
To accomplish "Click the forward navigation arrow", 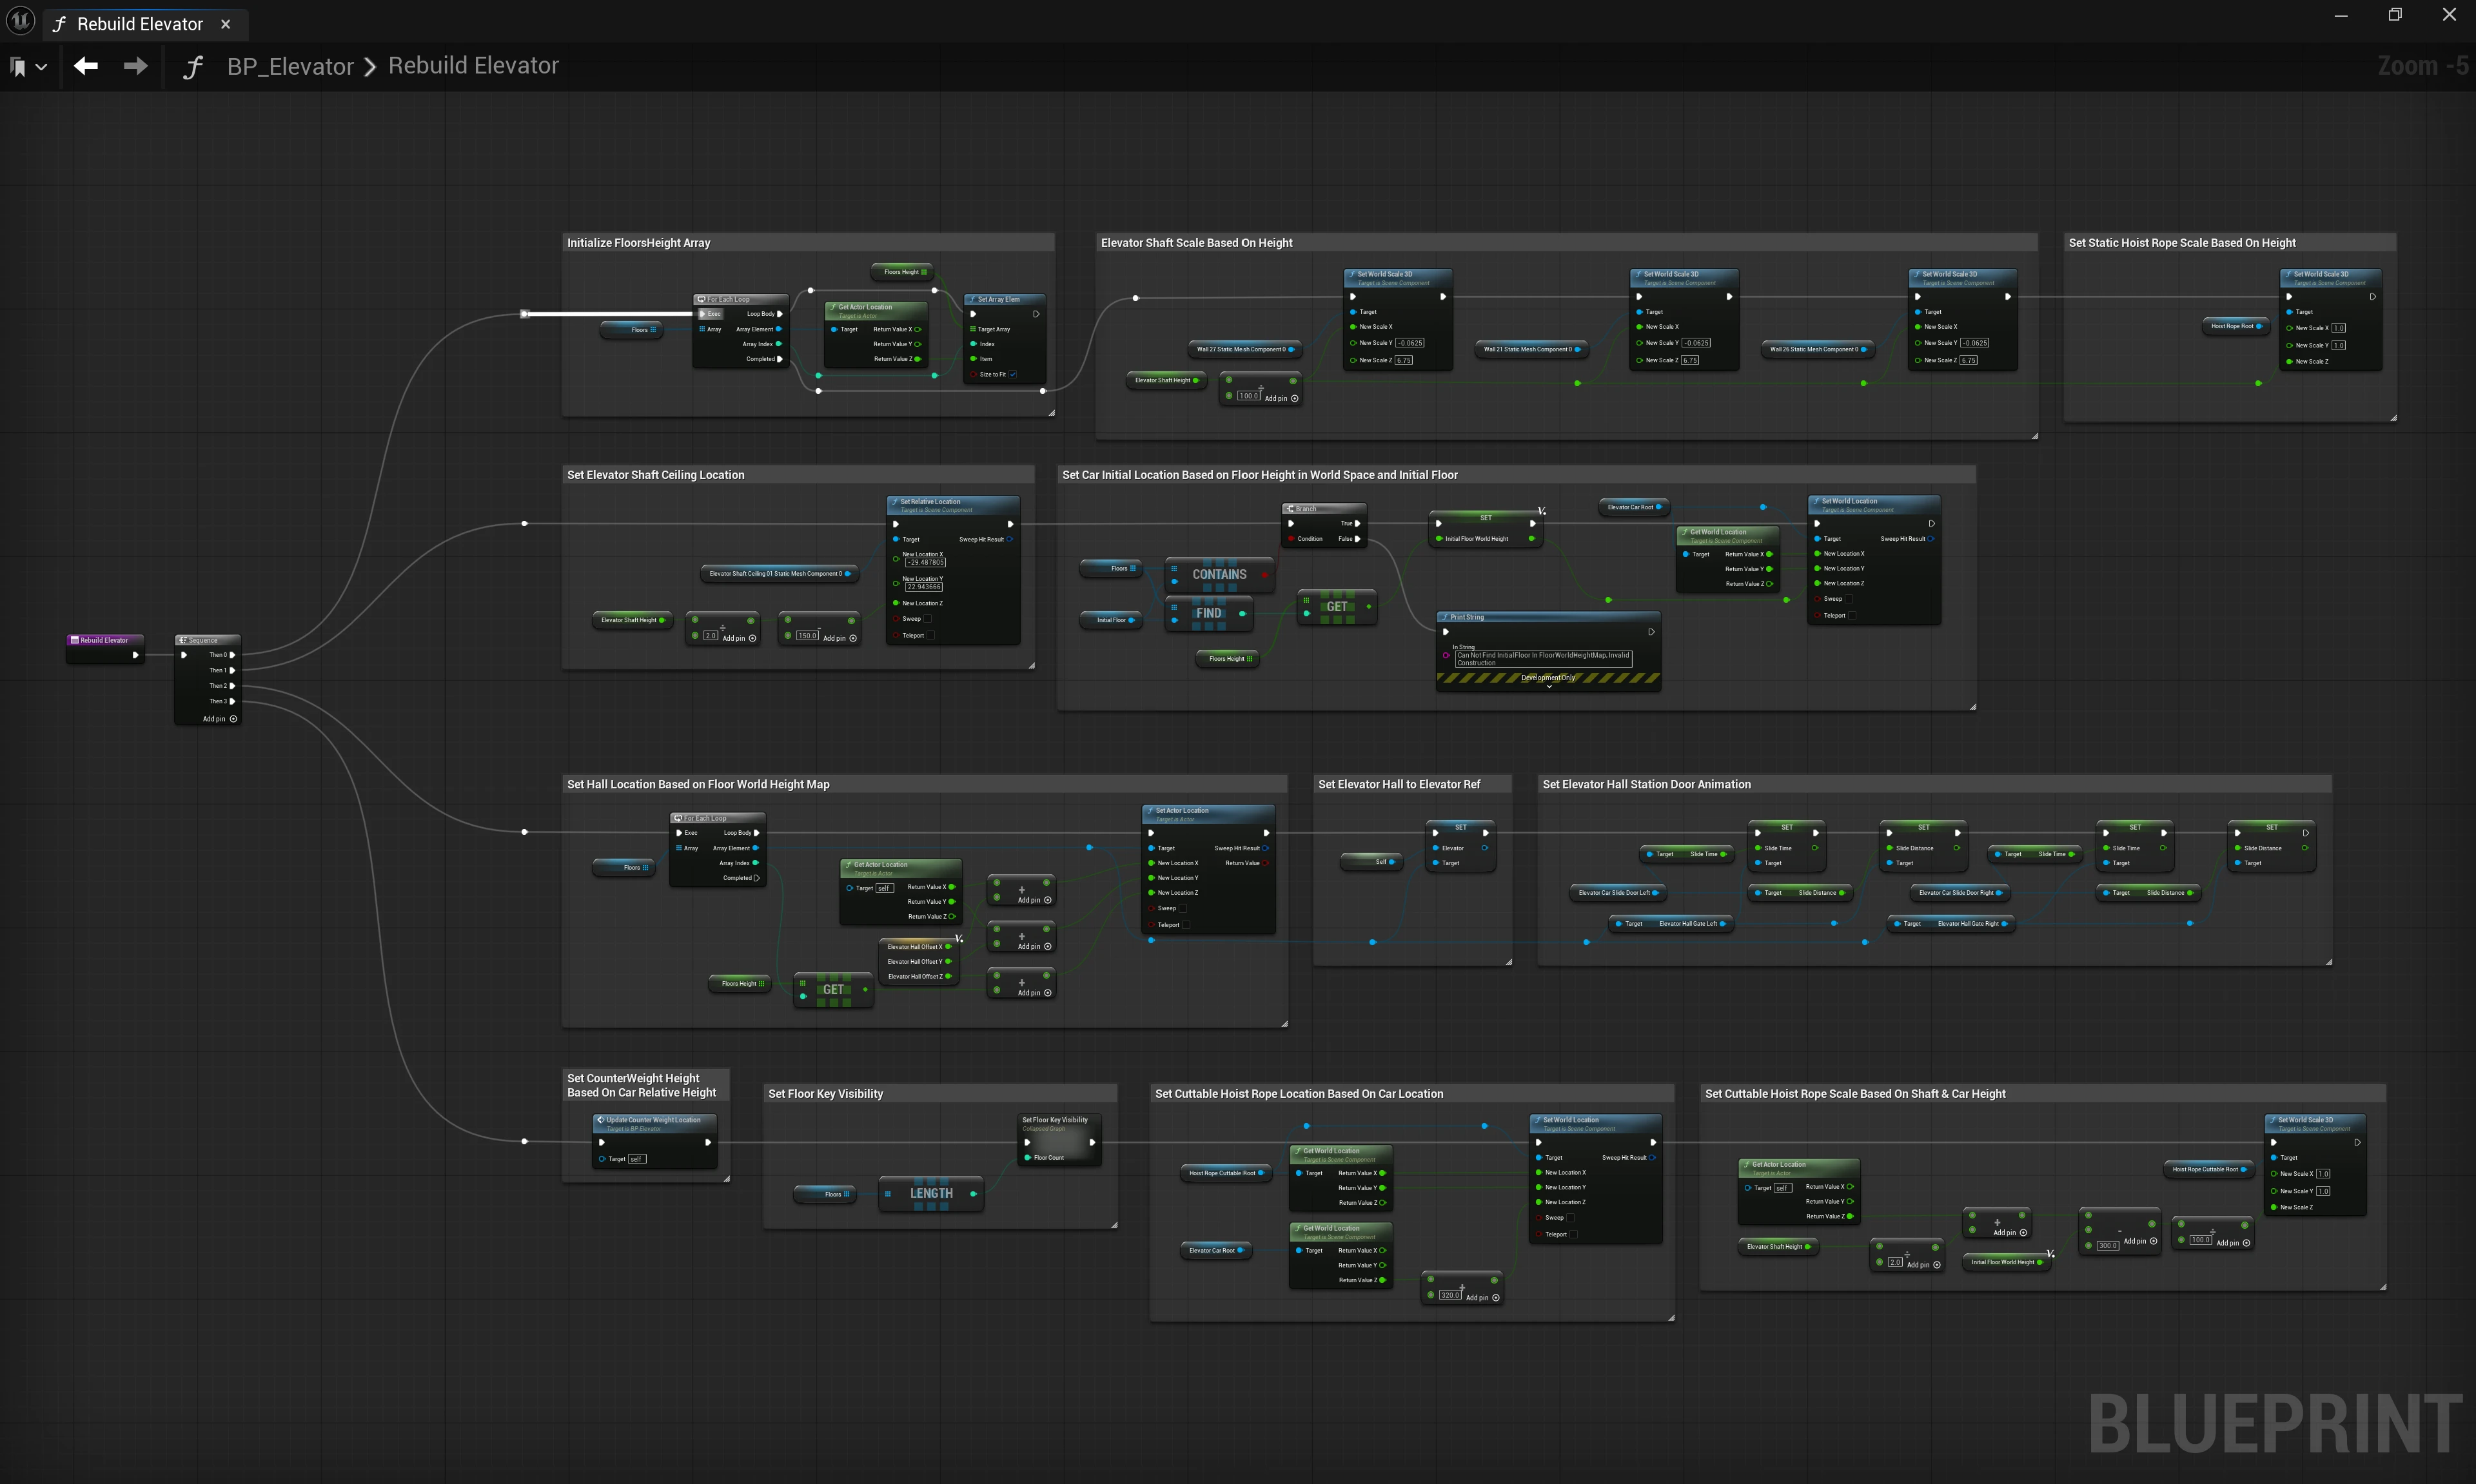I will tap(135, 66).
